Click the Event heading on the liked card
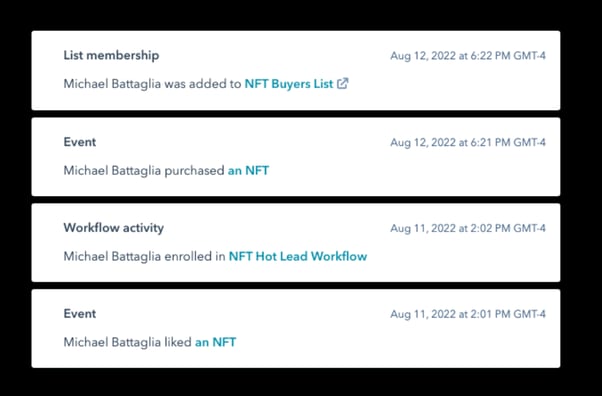Image resolution: width=602 pixels, height=396 pixels. point(80,314)
